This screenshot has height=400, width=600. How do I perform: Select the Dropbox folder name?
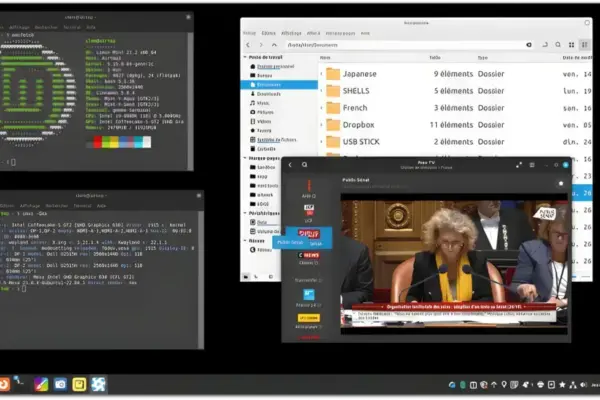tap(358, 125)
